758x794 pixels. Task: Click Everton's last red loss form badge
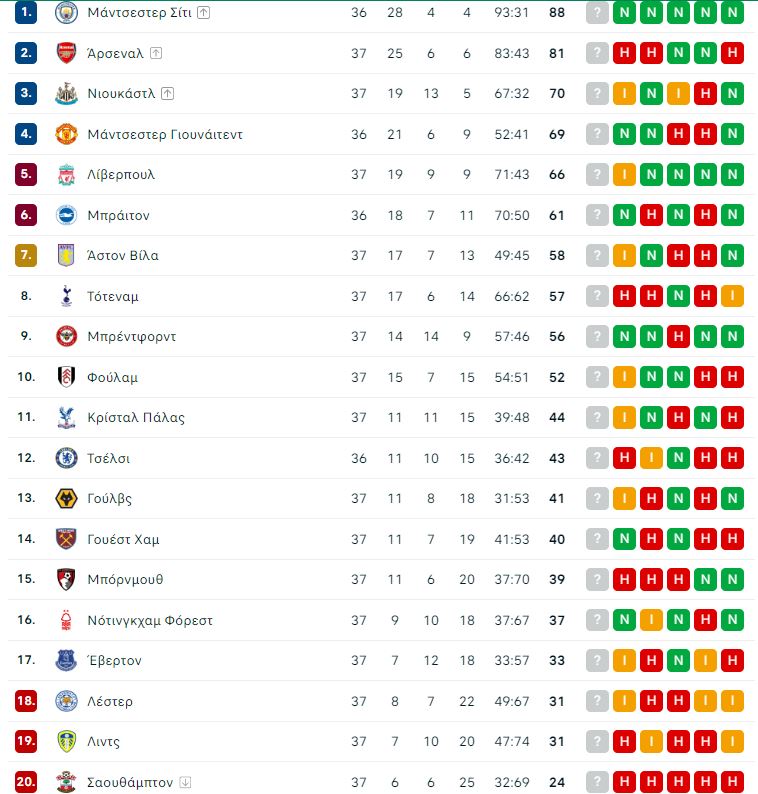click(x=732, y=660)
